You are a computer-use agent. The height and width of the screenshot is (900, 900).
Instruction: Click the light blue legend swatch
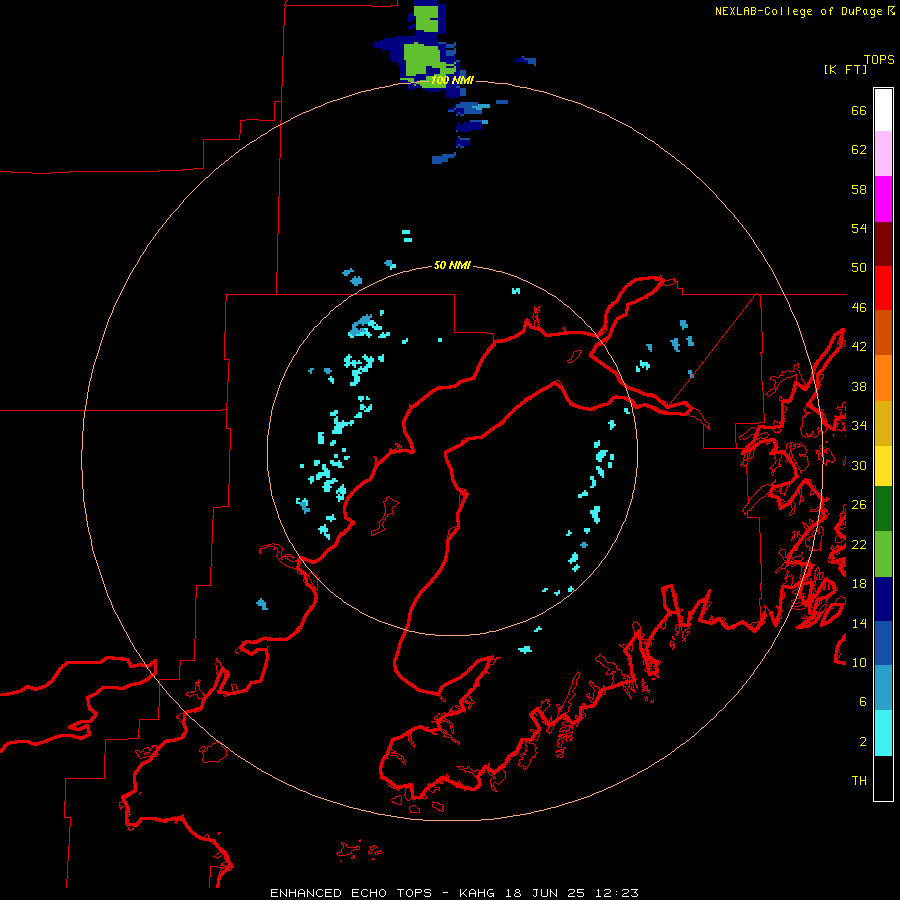point(883,688)
